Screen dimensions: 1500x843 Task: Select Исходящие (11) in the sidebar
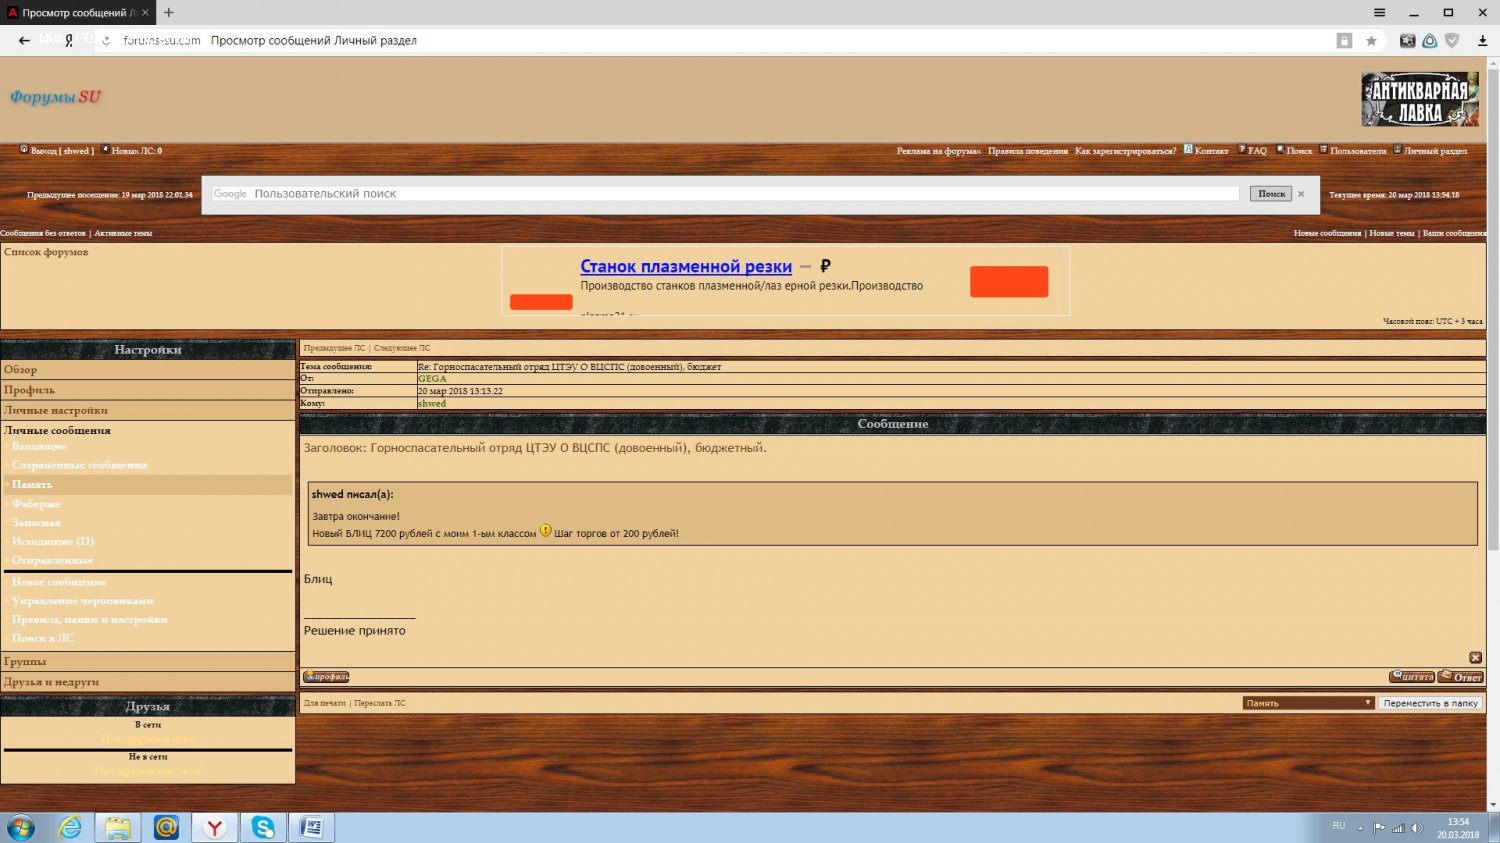[x=53, y=541]
